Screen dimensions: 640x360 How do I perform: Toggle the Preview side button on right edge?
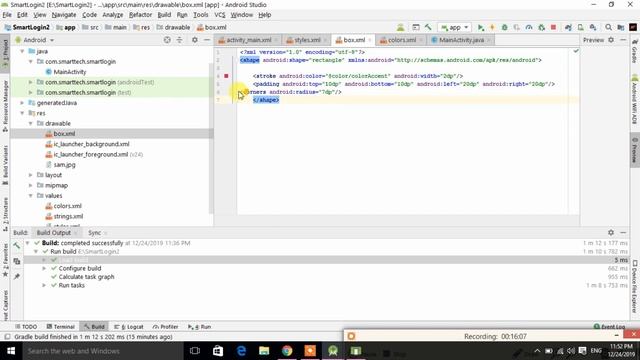pos(635,150)
